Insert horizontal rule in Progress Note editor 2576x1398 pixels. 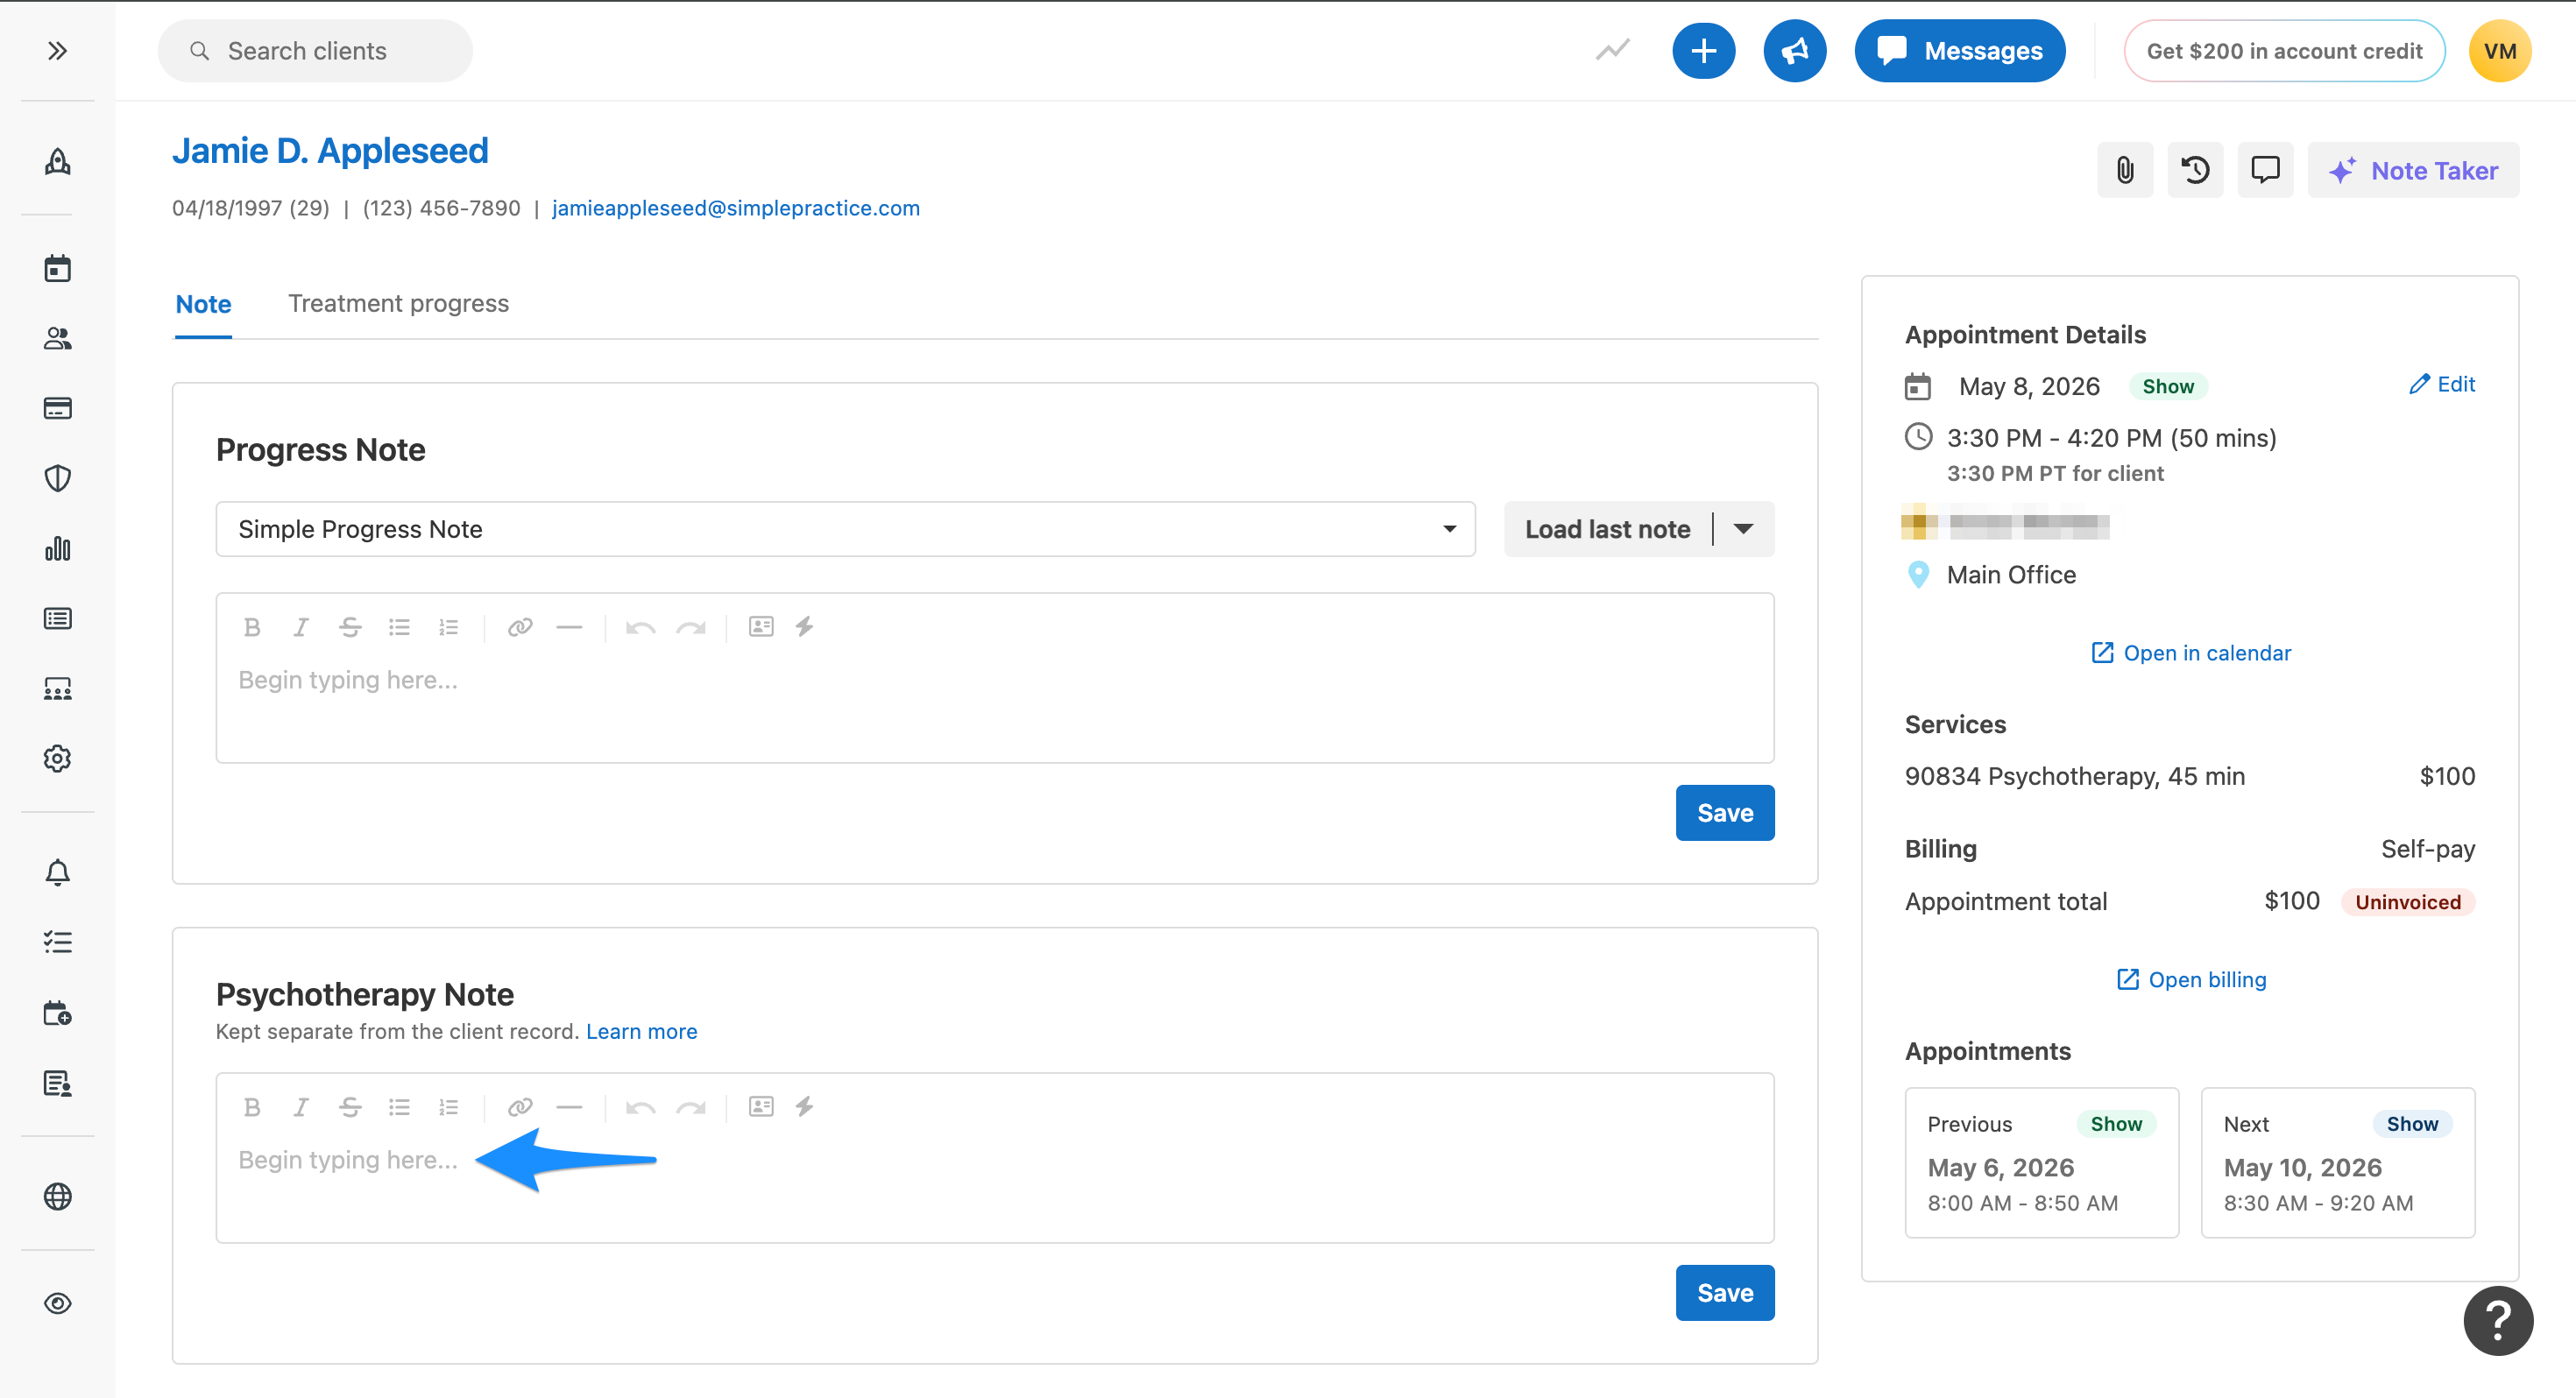click(x=569, y=627)
